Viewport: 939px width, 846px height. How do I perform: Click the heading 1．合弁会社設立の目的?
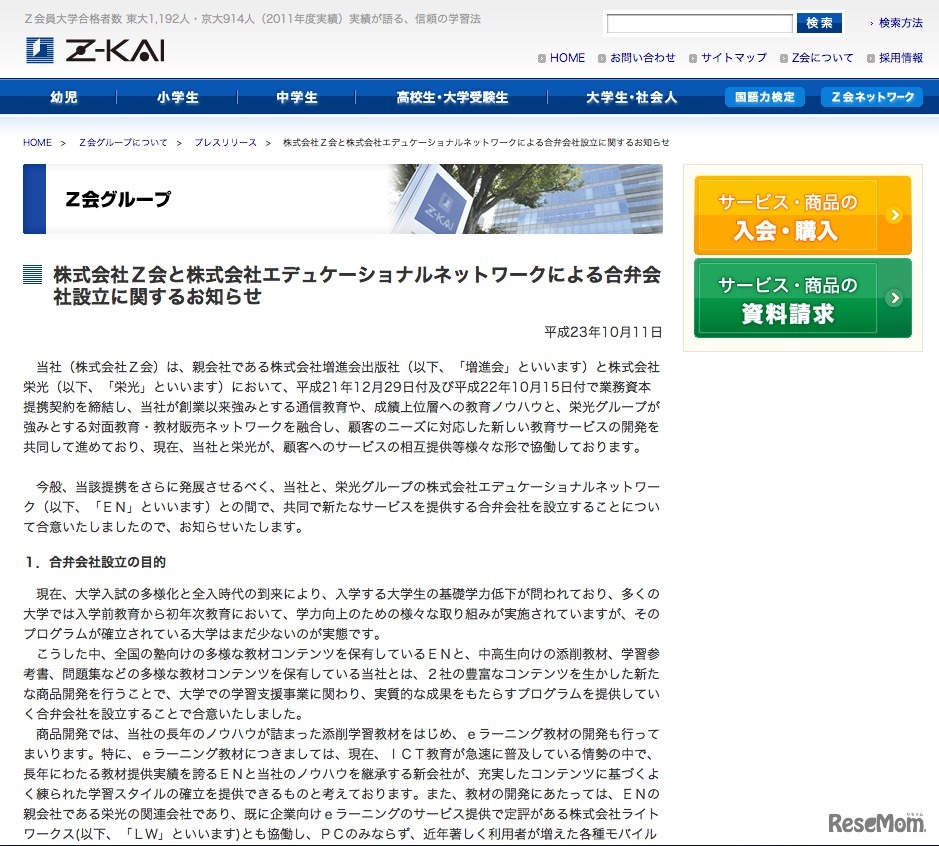(95, 562)
